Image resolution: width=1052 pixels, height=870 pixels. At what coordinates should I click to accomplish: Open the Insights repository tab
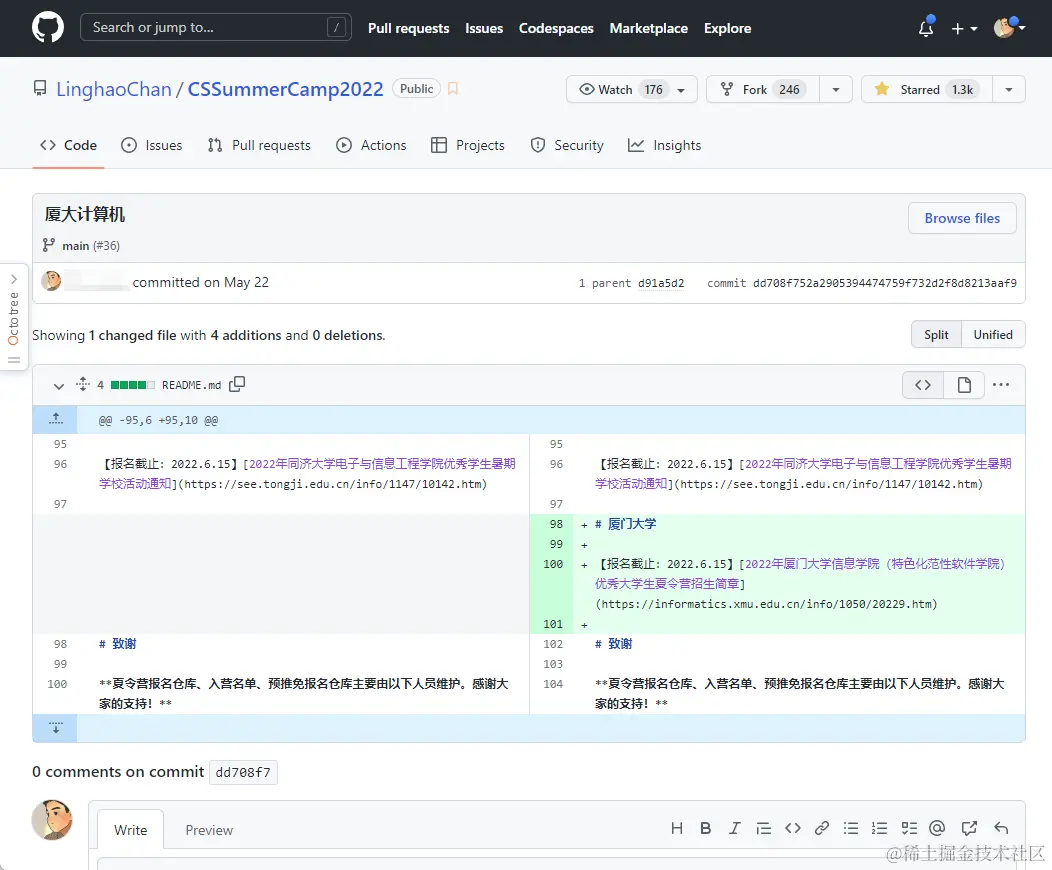pyautogui.click(x=664, y=145)
